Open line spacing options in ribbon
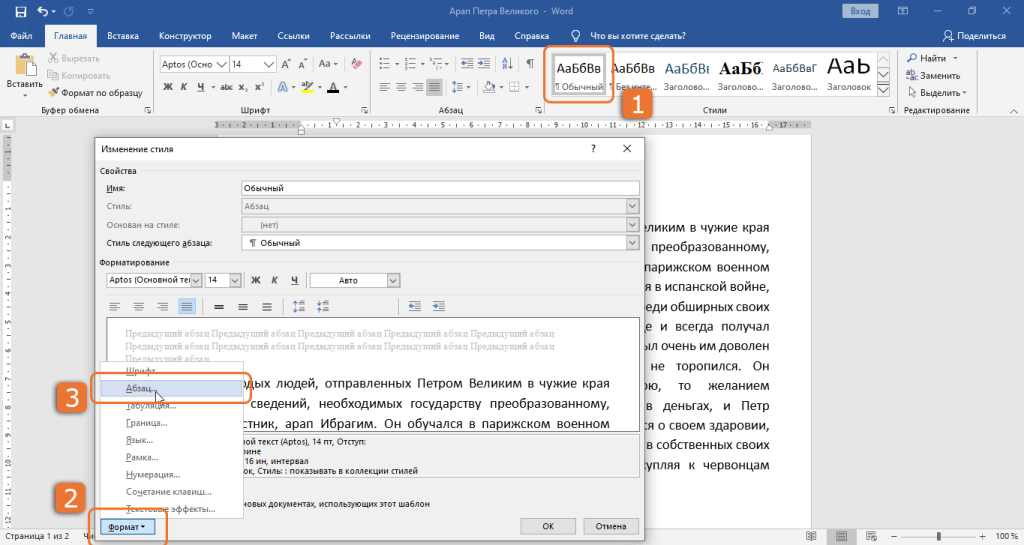This screenshot has width=1024, height=545. tap(460, 87)
